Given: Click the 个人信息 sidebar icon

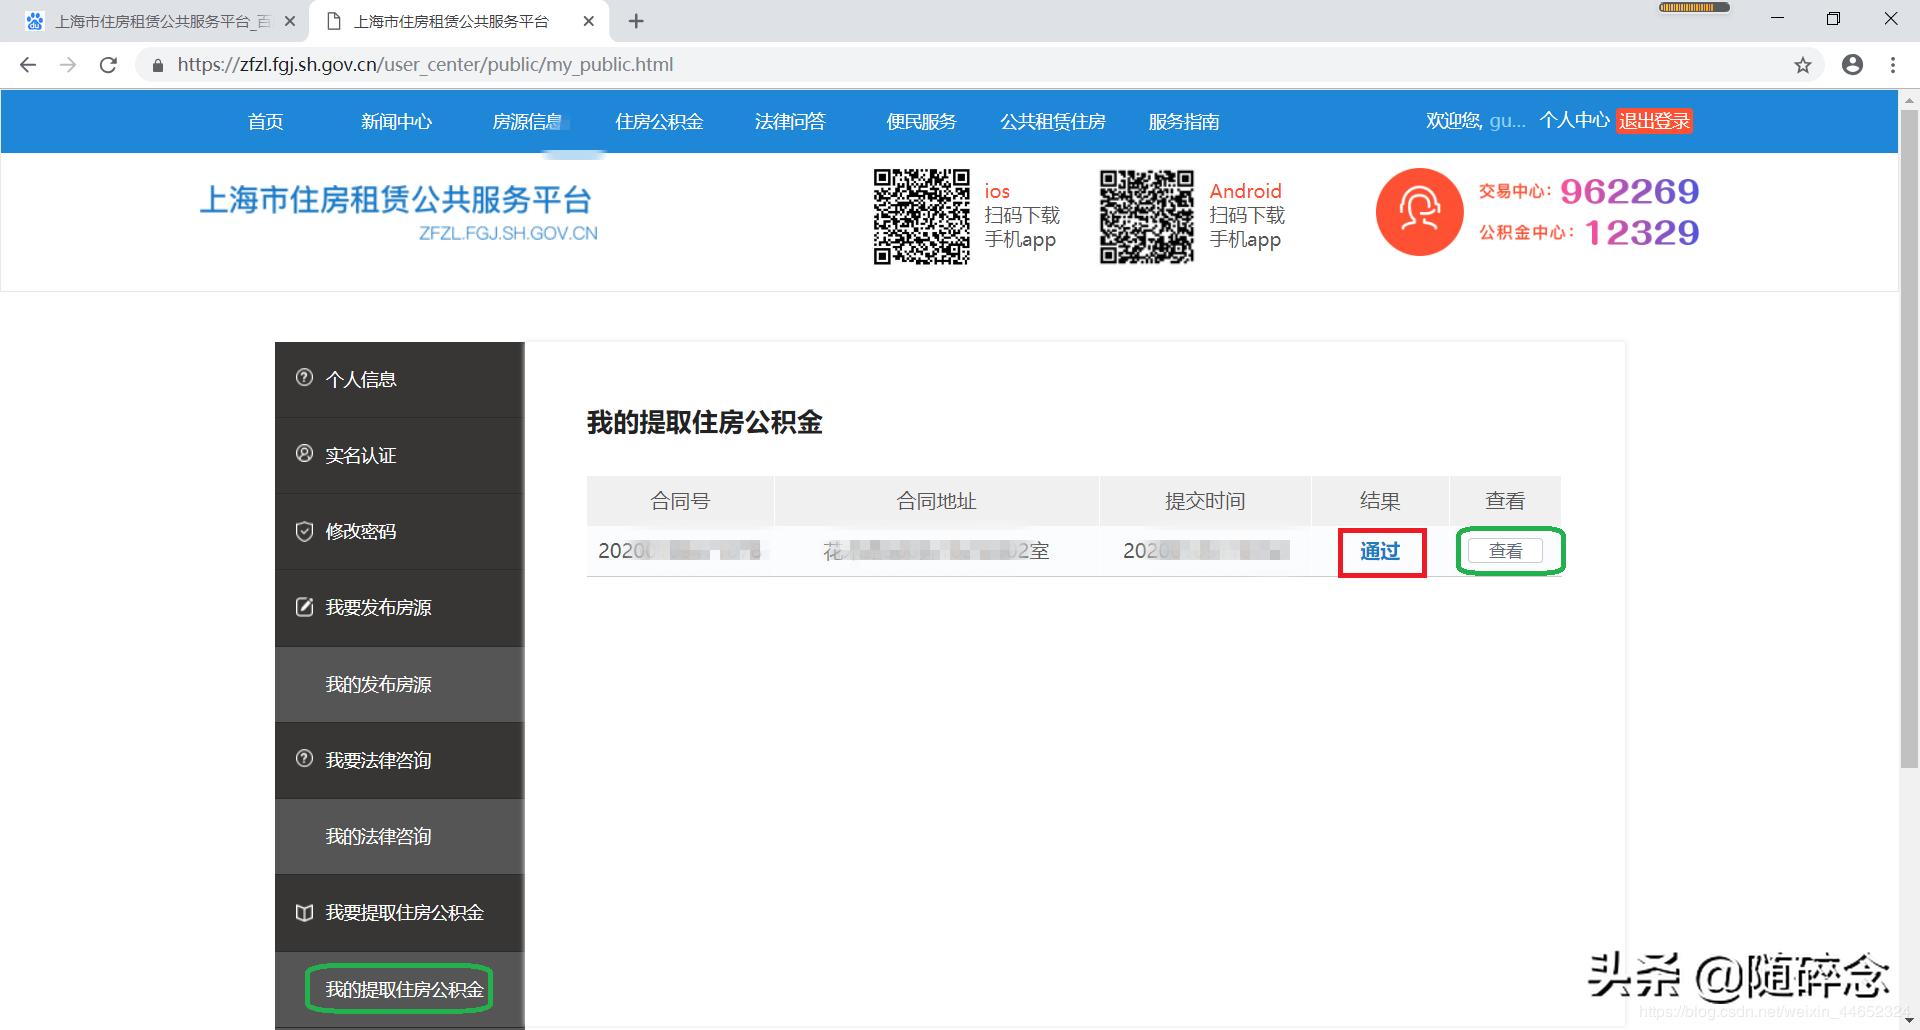Looking at the screenshot, I should (305, 378).
